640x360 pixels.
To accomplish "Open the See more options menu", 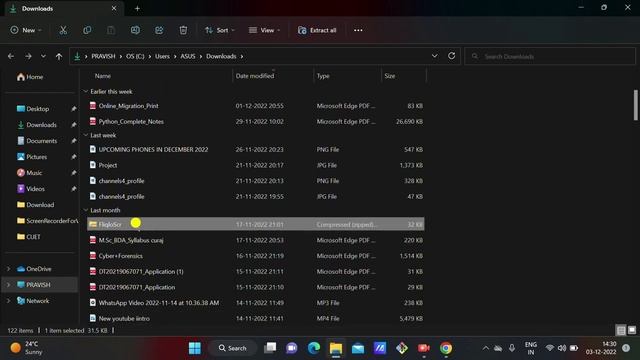I will (x=358, y=30).
